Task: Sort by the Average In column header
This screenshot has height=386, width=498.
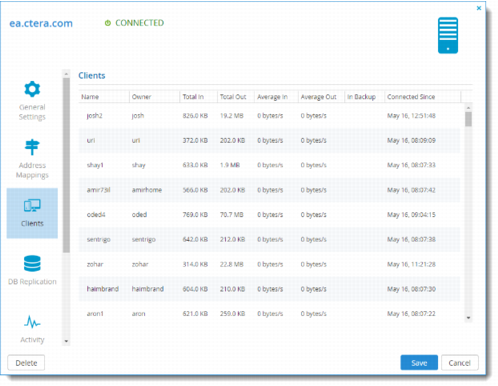Action: tap(276, 97)
